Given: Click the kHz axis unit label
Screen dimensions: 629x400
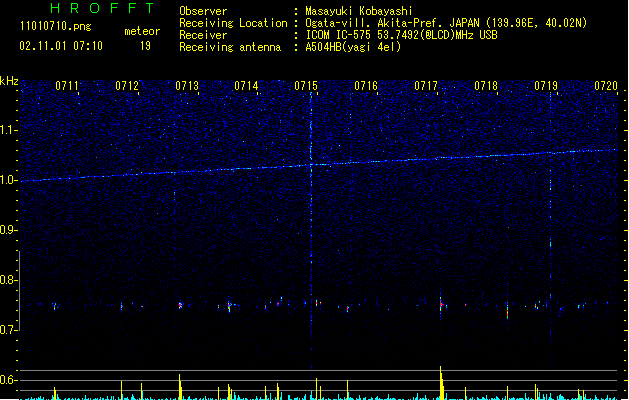Looking at the screenshot, I should coord(9,81).
